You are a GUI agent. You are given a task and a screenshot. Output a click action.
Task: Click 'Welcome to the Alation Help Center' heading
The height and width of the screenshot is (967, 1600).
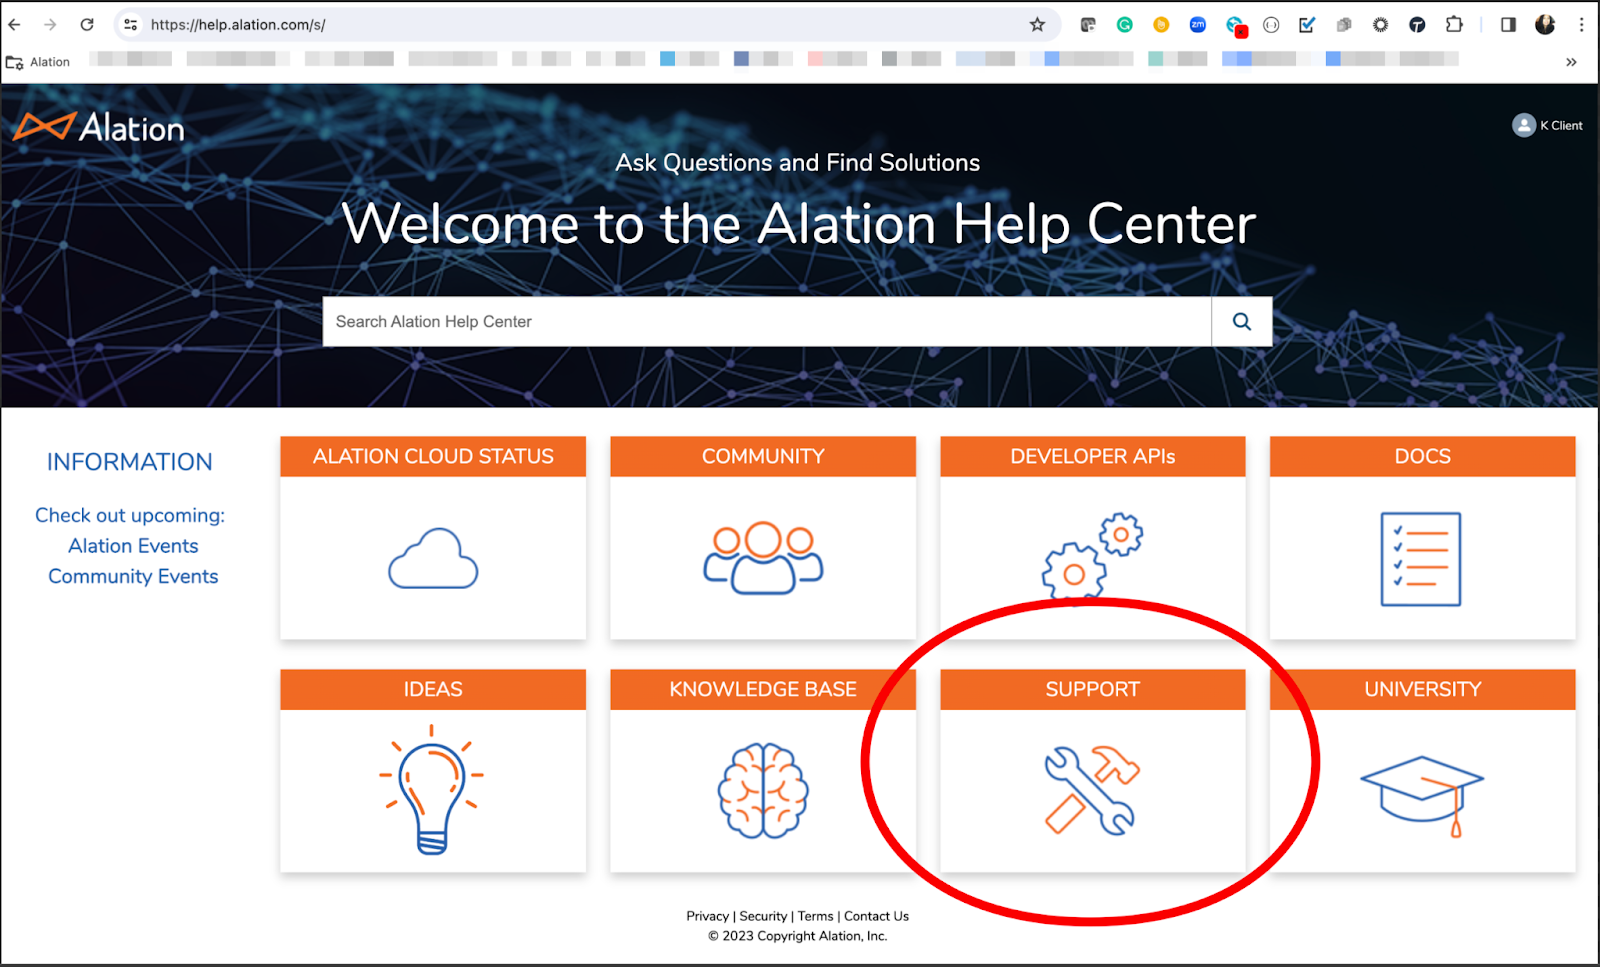click(x=798, y=224)
